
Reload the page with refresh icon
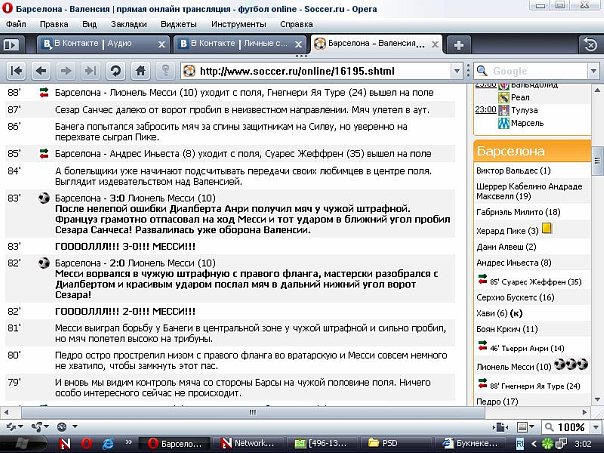click(116, 71)
